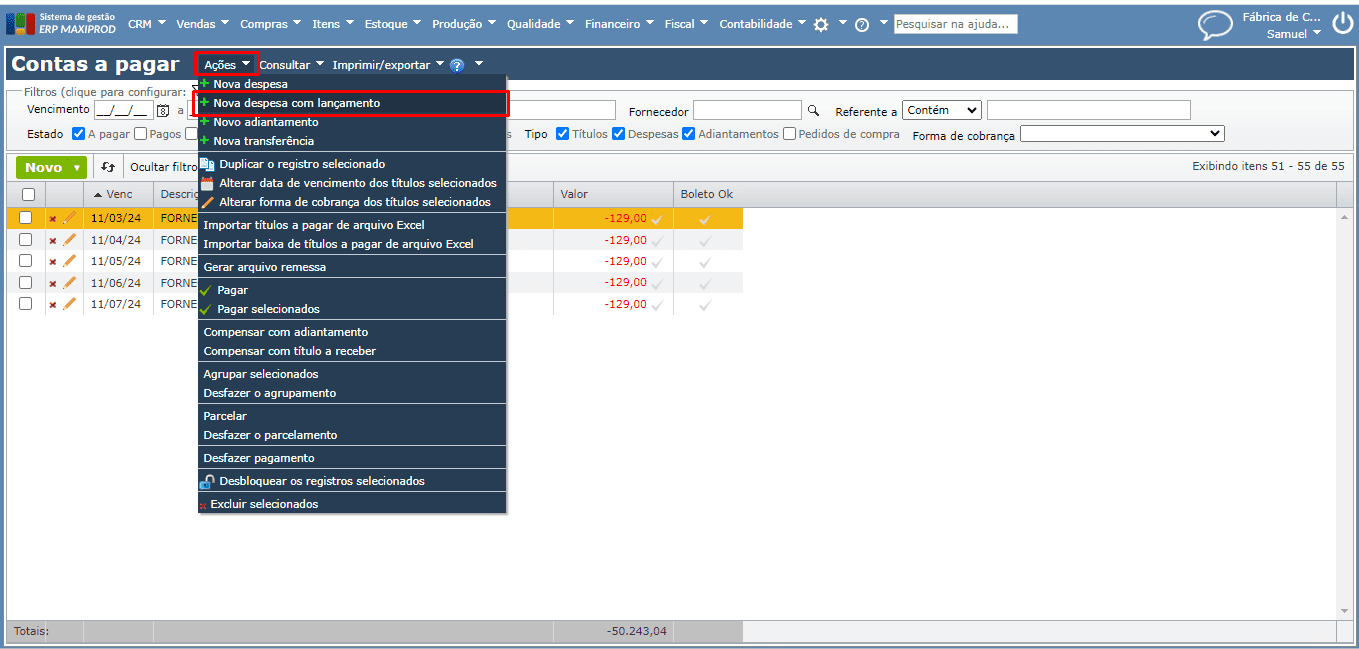Toggle the A pagar state checkbox

coord(79,134)
